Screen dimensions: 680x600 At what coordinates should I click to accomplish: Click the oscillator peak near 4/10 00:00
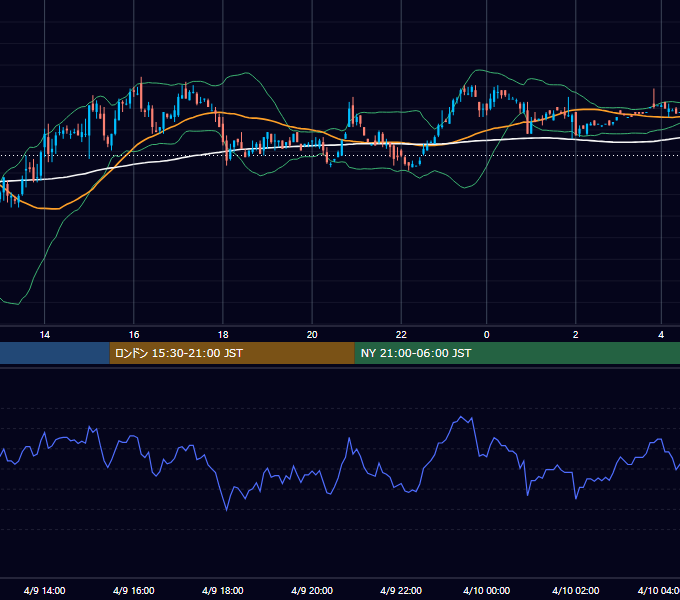click(x=461, y=417)
